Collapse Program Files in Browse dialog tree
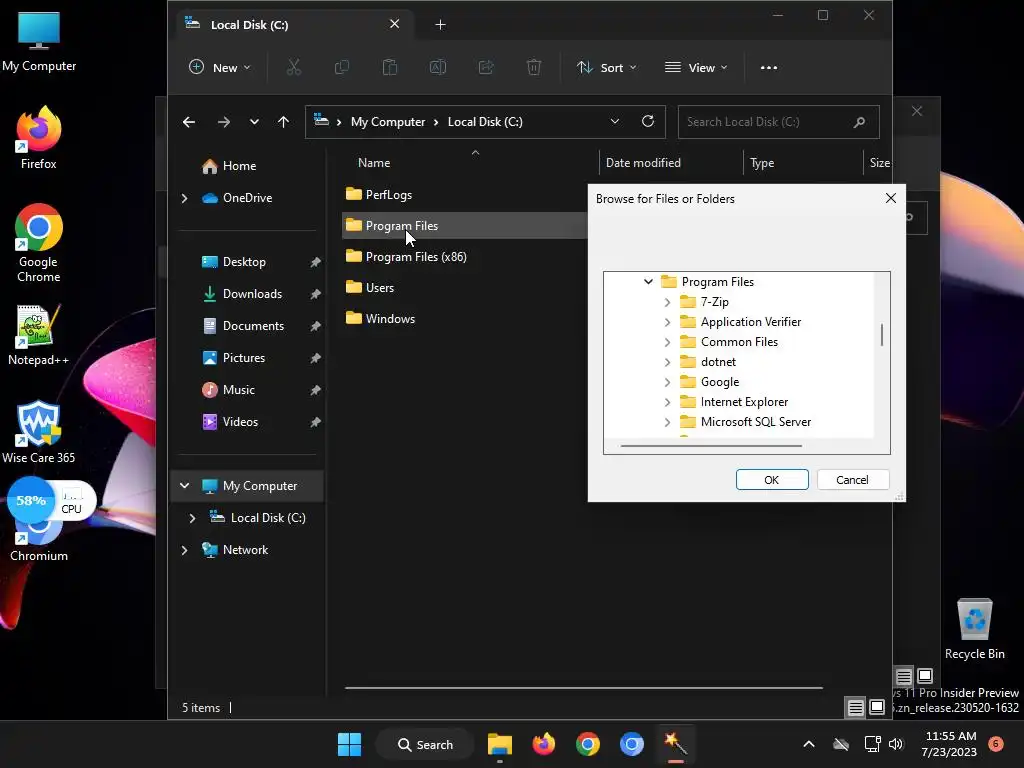 tap(648, 281)
